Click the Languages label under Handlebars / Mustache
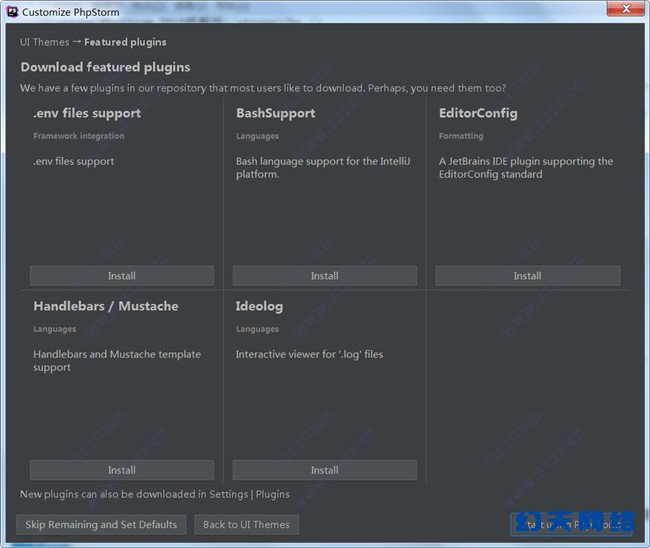This screenshot has width=650, height=548. [x=55, y=329]
